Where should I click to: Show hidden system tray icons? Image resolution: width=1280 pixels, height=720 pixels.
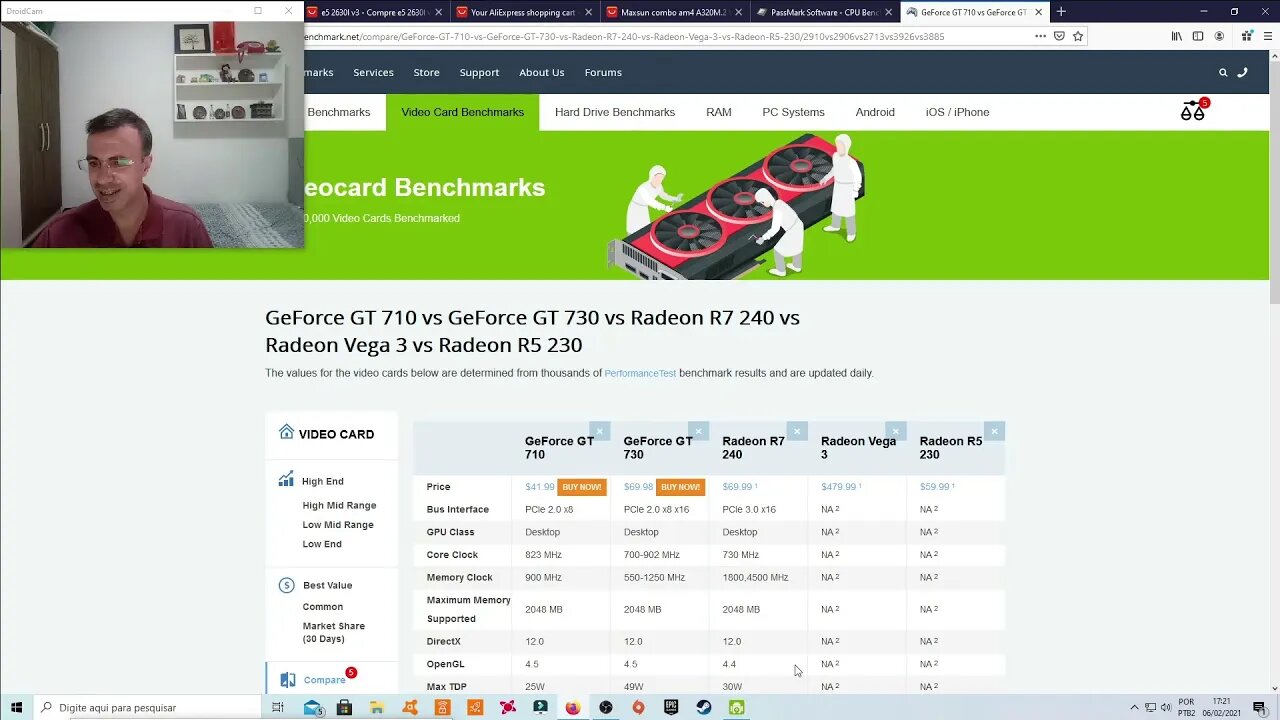pyautogui.click(x=1134, y=707)
